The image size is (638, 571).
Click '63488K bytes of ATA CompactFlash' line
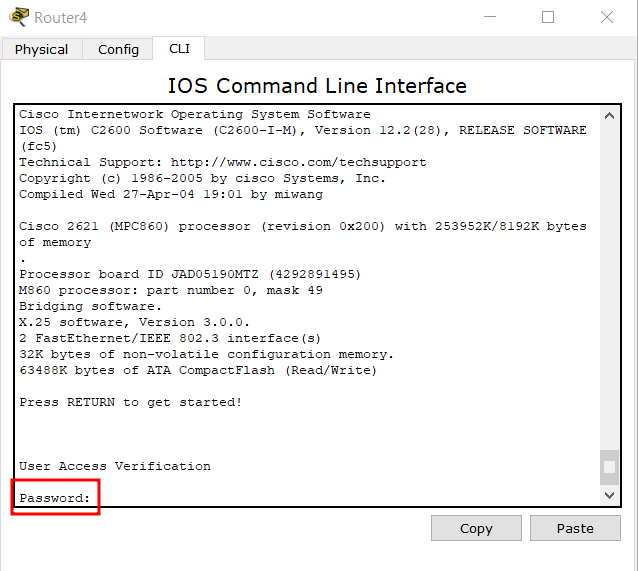click(198, 370)
